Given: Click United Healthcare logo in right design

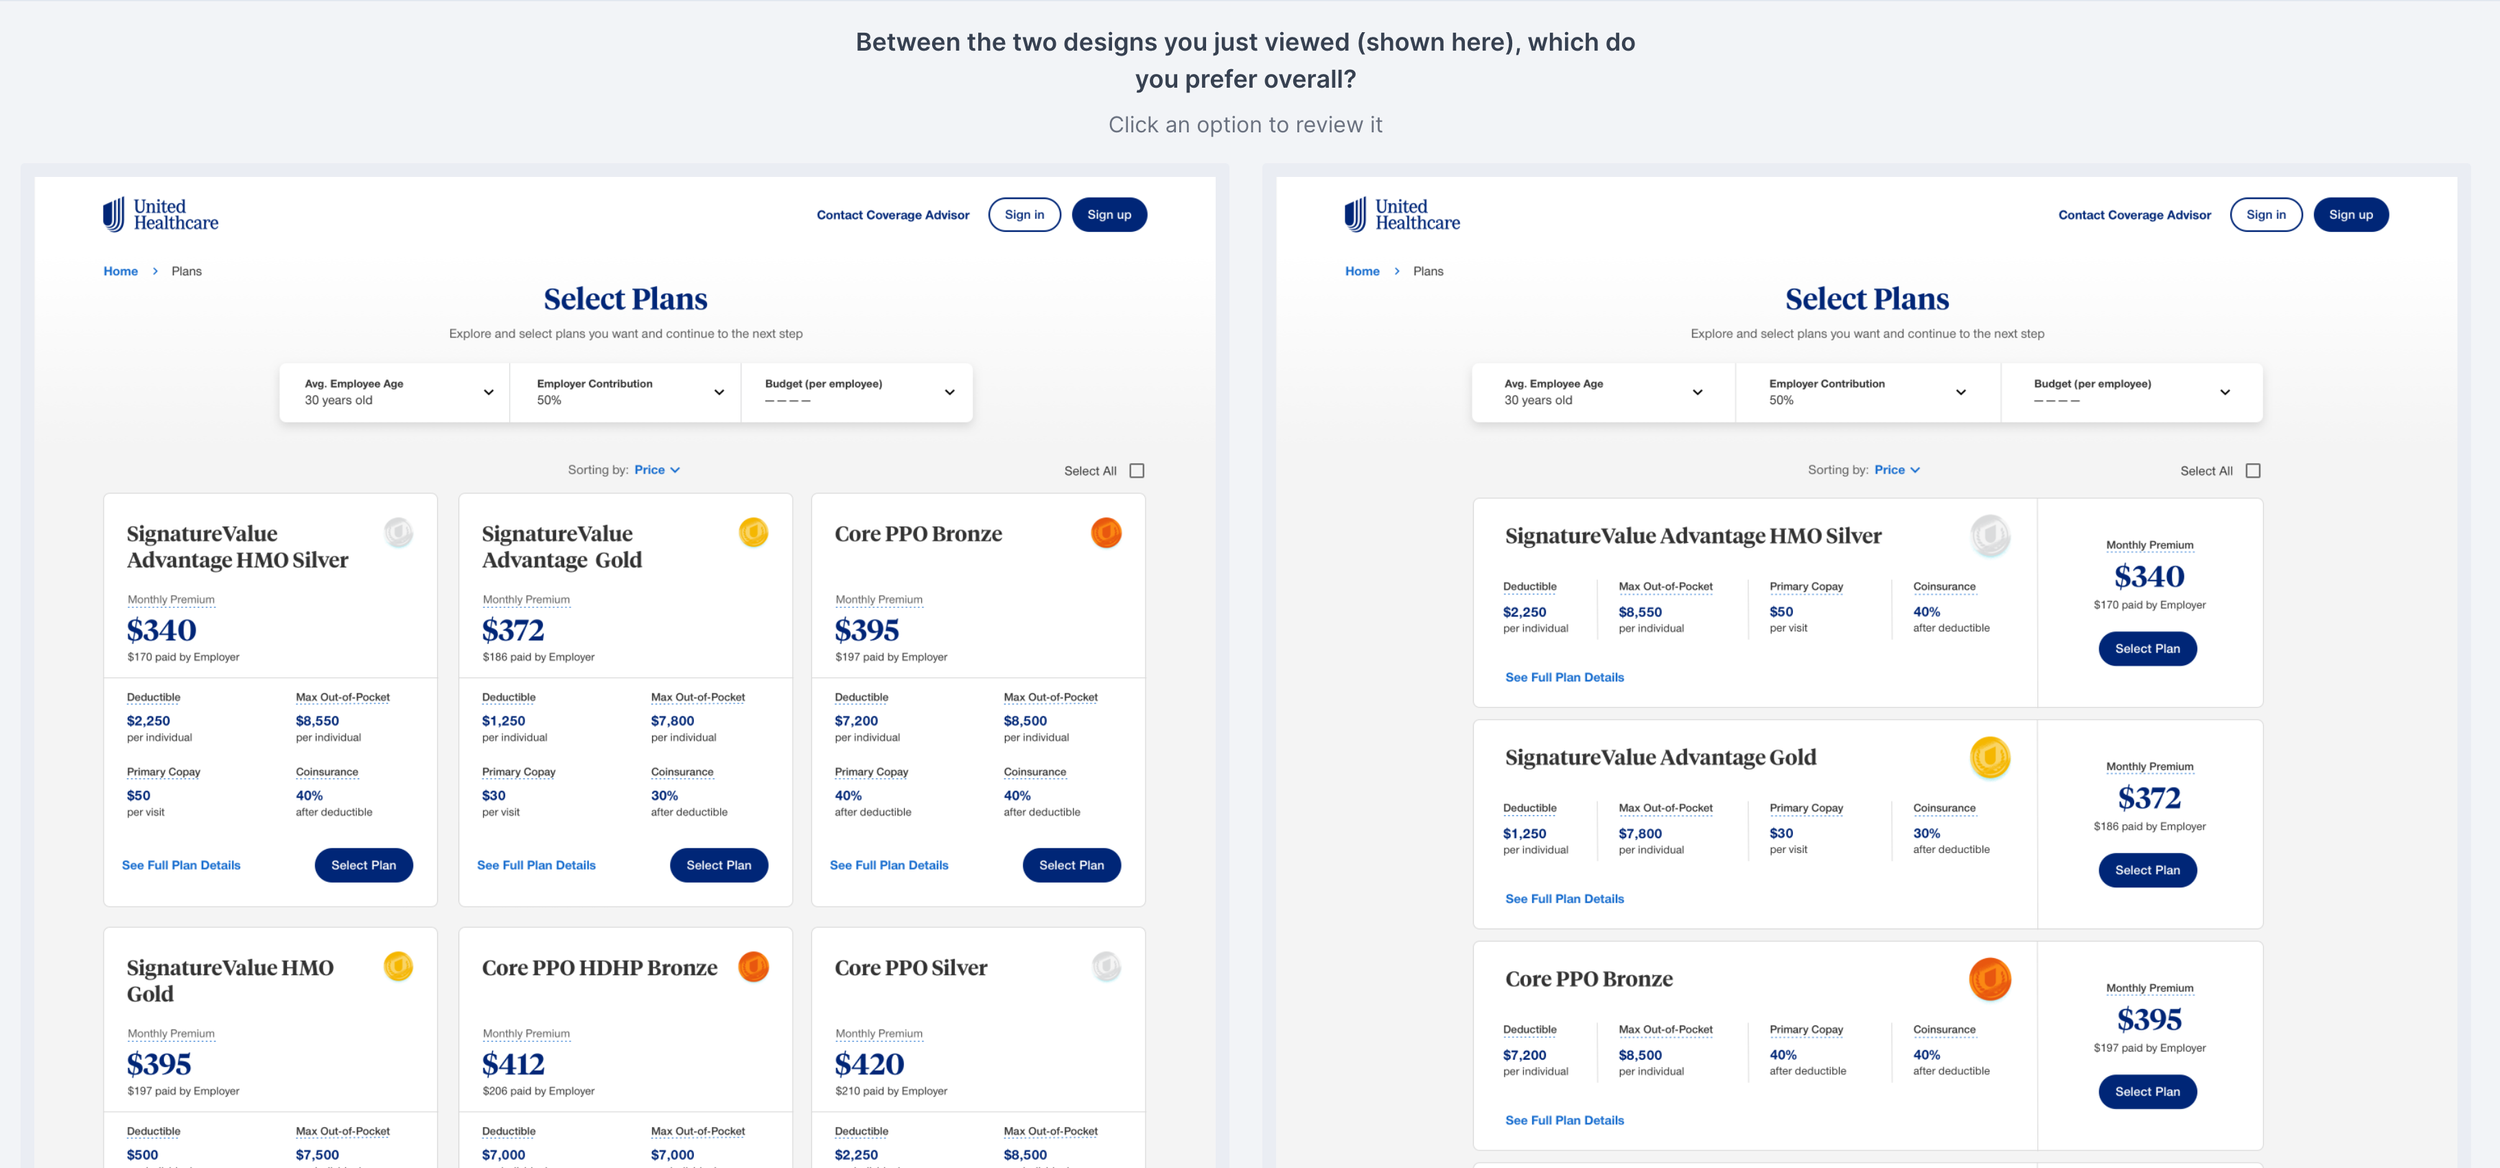Looking at the screenshot, I should pos(1402,214).
